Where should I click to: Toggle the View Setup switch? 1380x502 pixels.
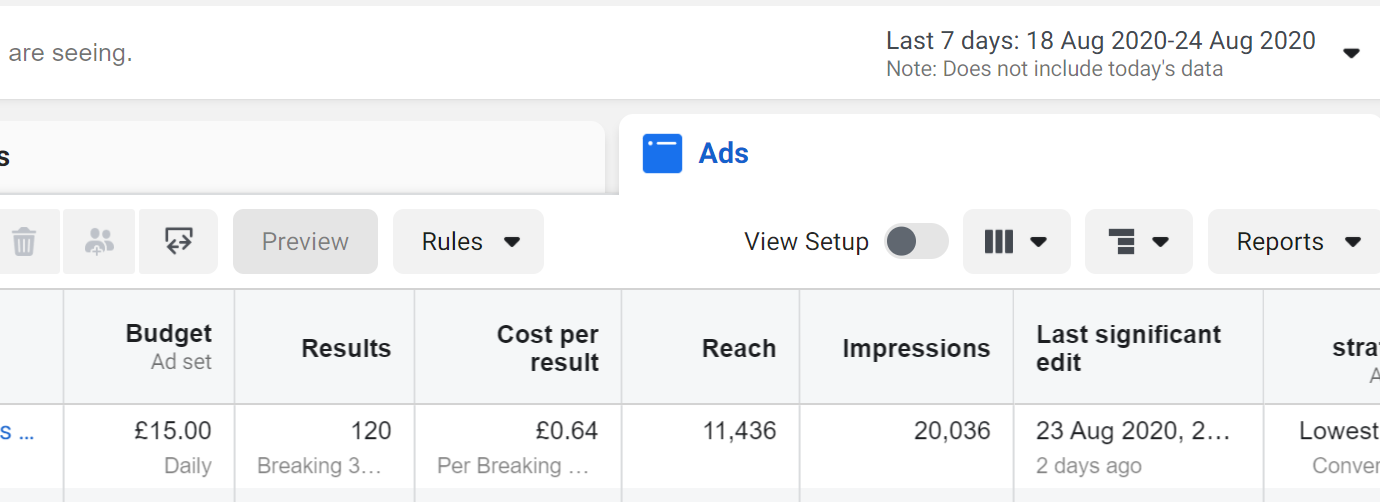(x=915, y=242)
